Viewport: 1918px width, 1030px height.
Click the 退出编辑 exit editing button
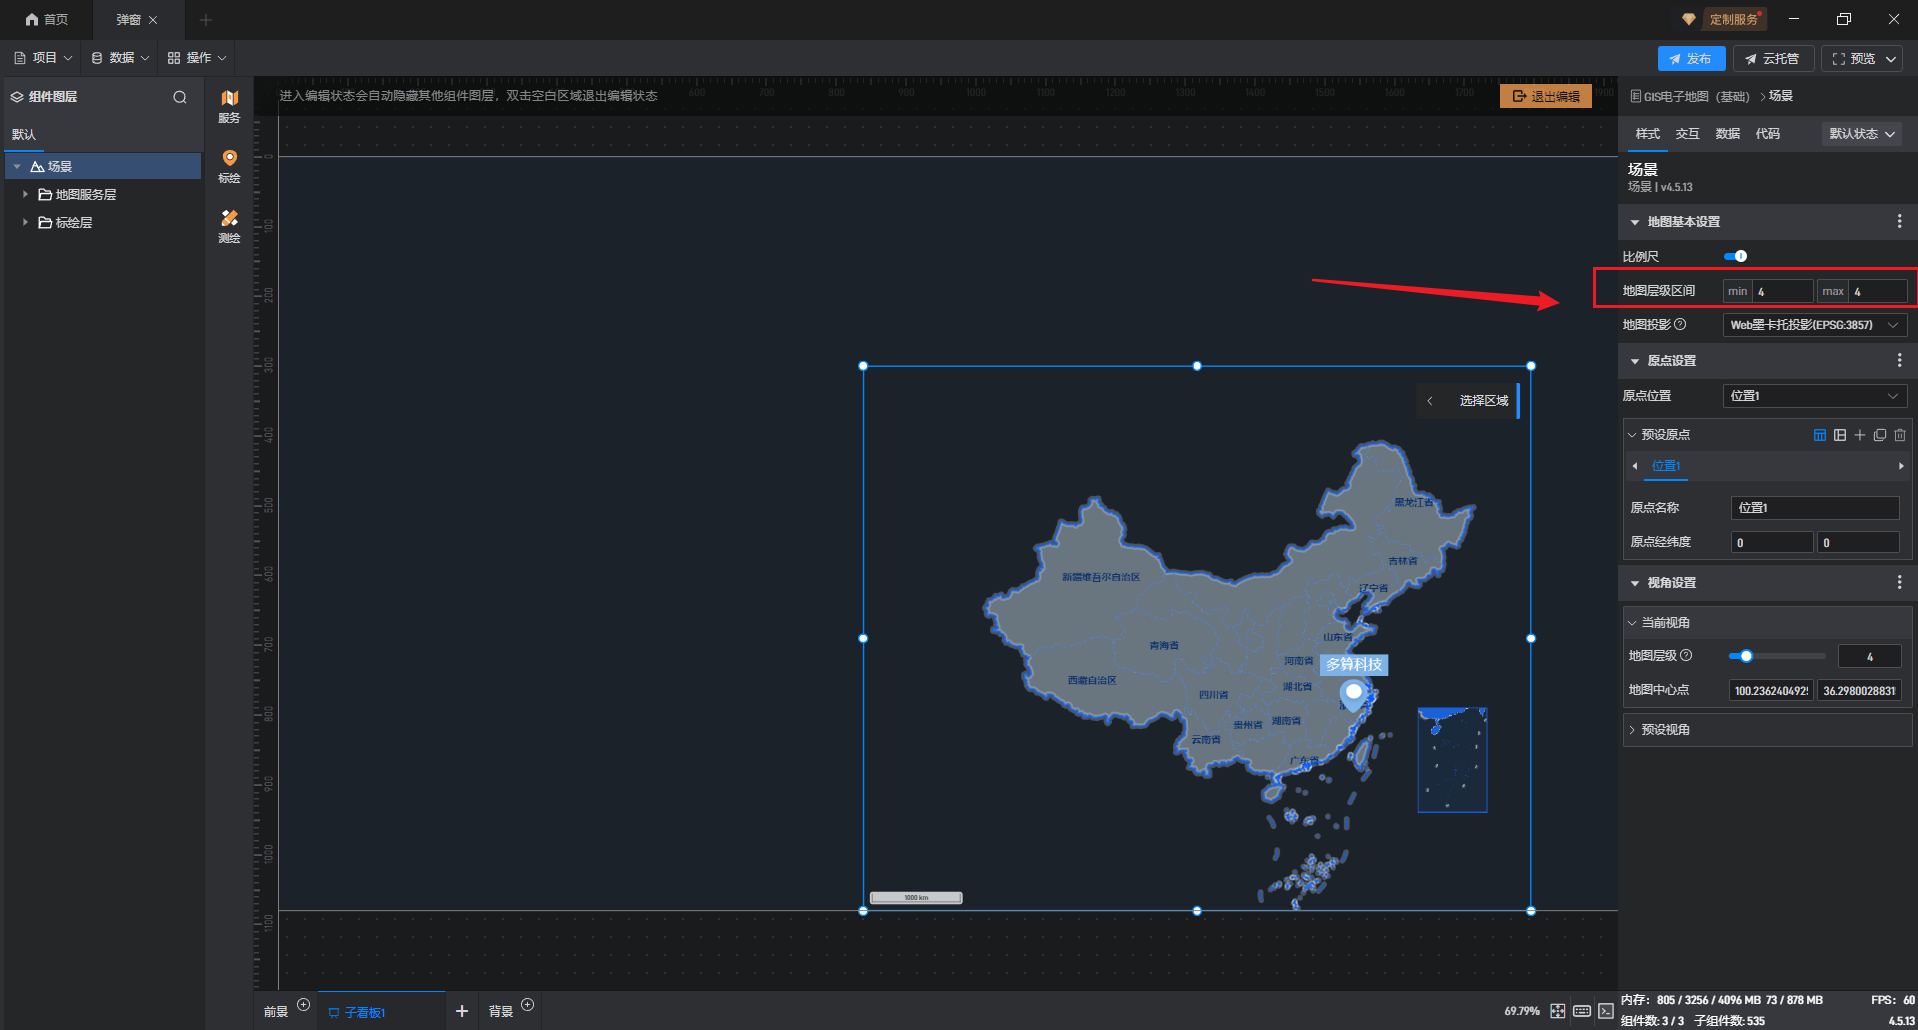point(1545,96)
